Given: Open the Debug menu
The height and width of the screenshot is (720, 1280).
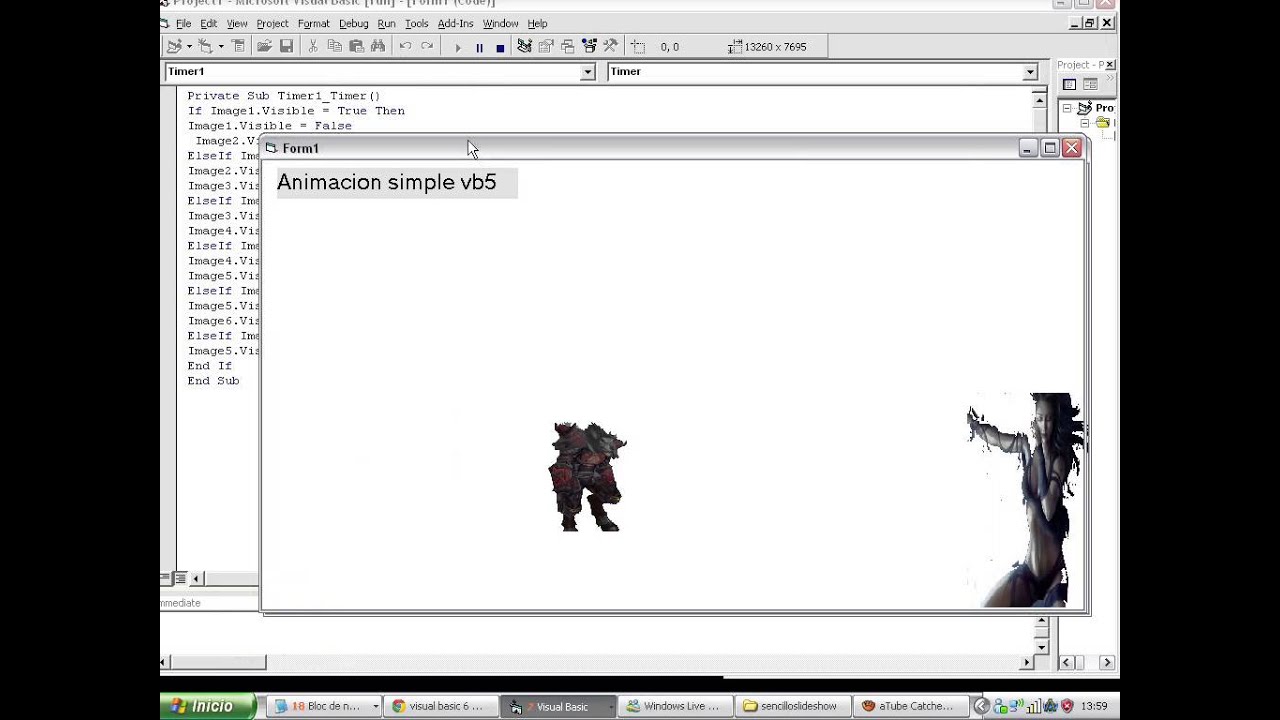Looking at the screenshot, I should pyautogui.click(x=353, y=23).
